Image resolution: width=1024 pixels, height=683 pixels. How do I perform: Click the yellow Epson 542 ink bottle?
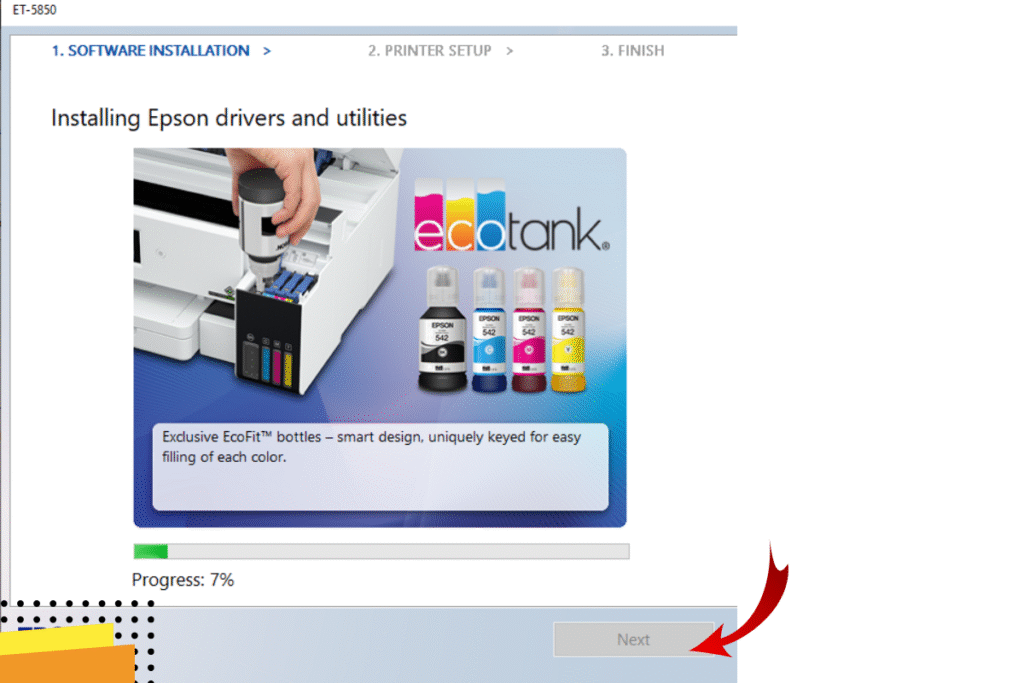[568, 330]
